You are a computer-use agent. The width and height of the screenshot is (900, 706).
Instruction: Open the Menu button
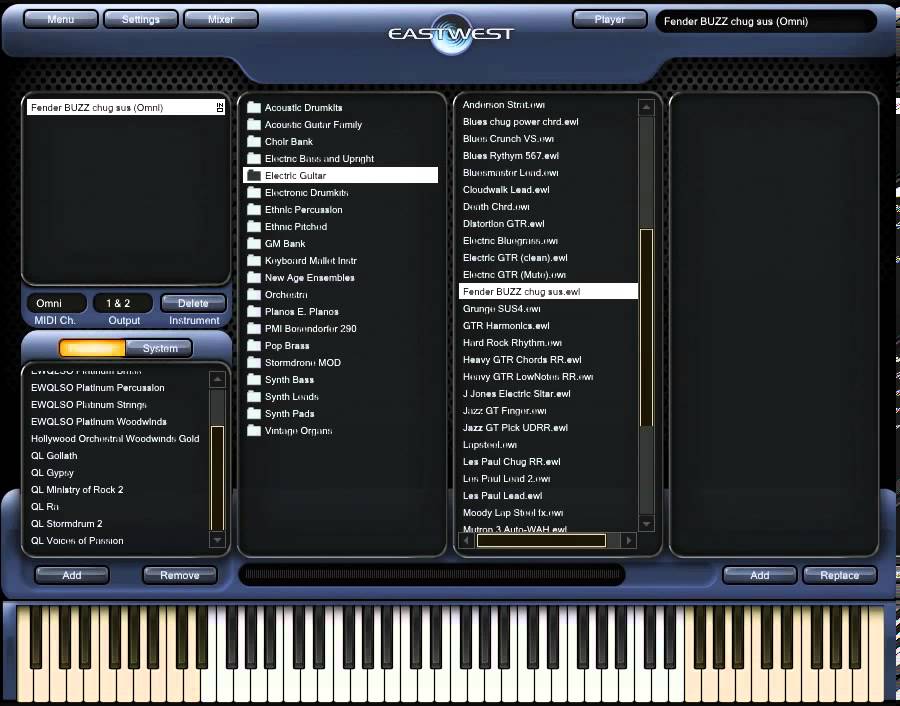pyautogui.click(x=61, y=19)
